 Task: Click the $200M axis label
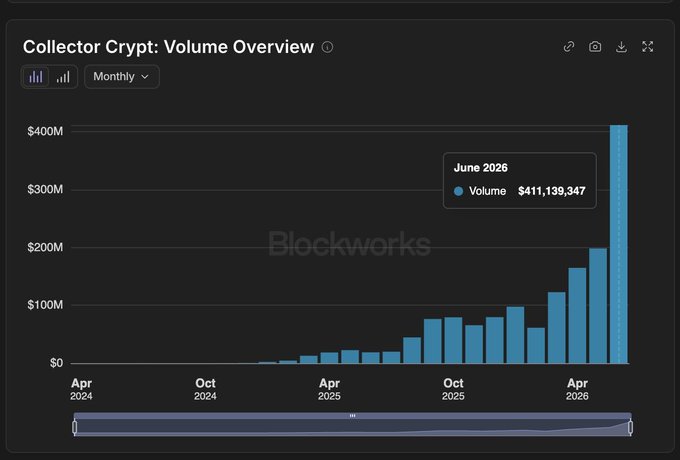[x=45, y=247]
